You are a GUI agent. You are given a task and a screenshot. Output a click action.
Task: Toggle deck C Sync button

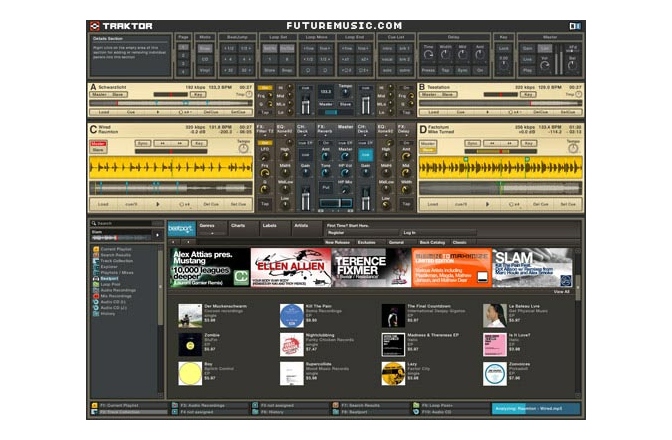pos(142,143)
